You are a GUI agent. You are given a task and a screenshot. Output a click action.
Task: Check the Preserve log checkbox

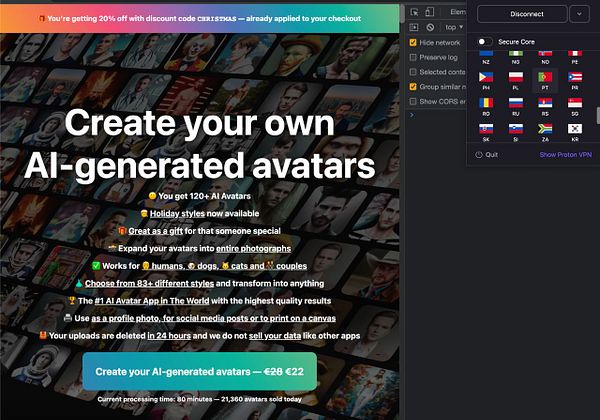[x=413, y=57]
